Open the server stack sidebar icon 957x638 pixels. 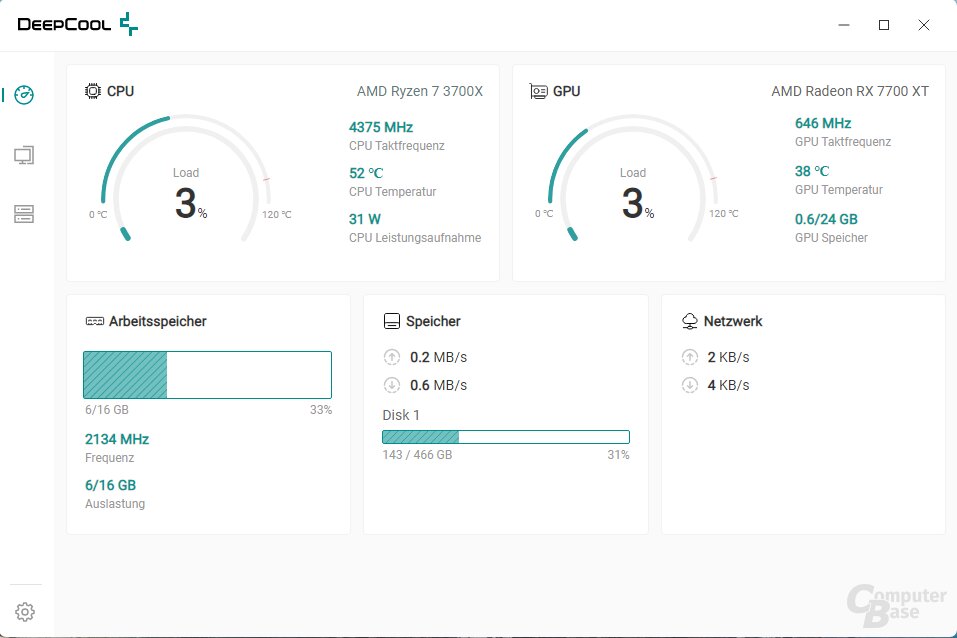(25, 214)
